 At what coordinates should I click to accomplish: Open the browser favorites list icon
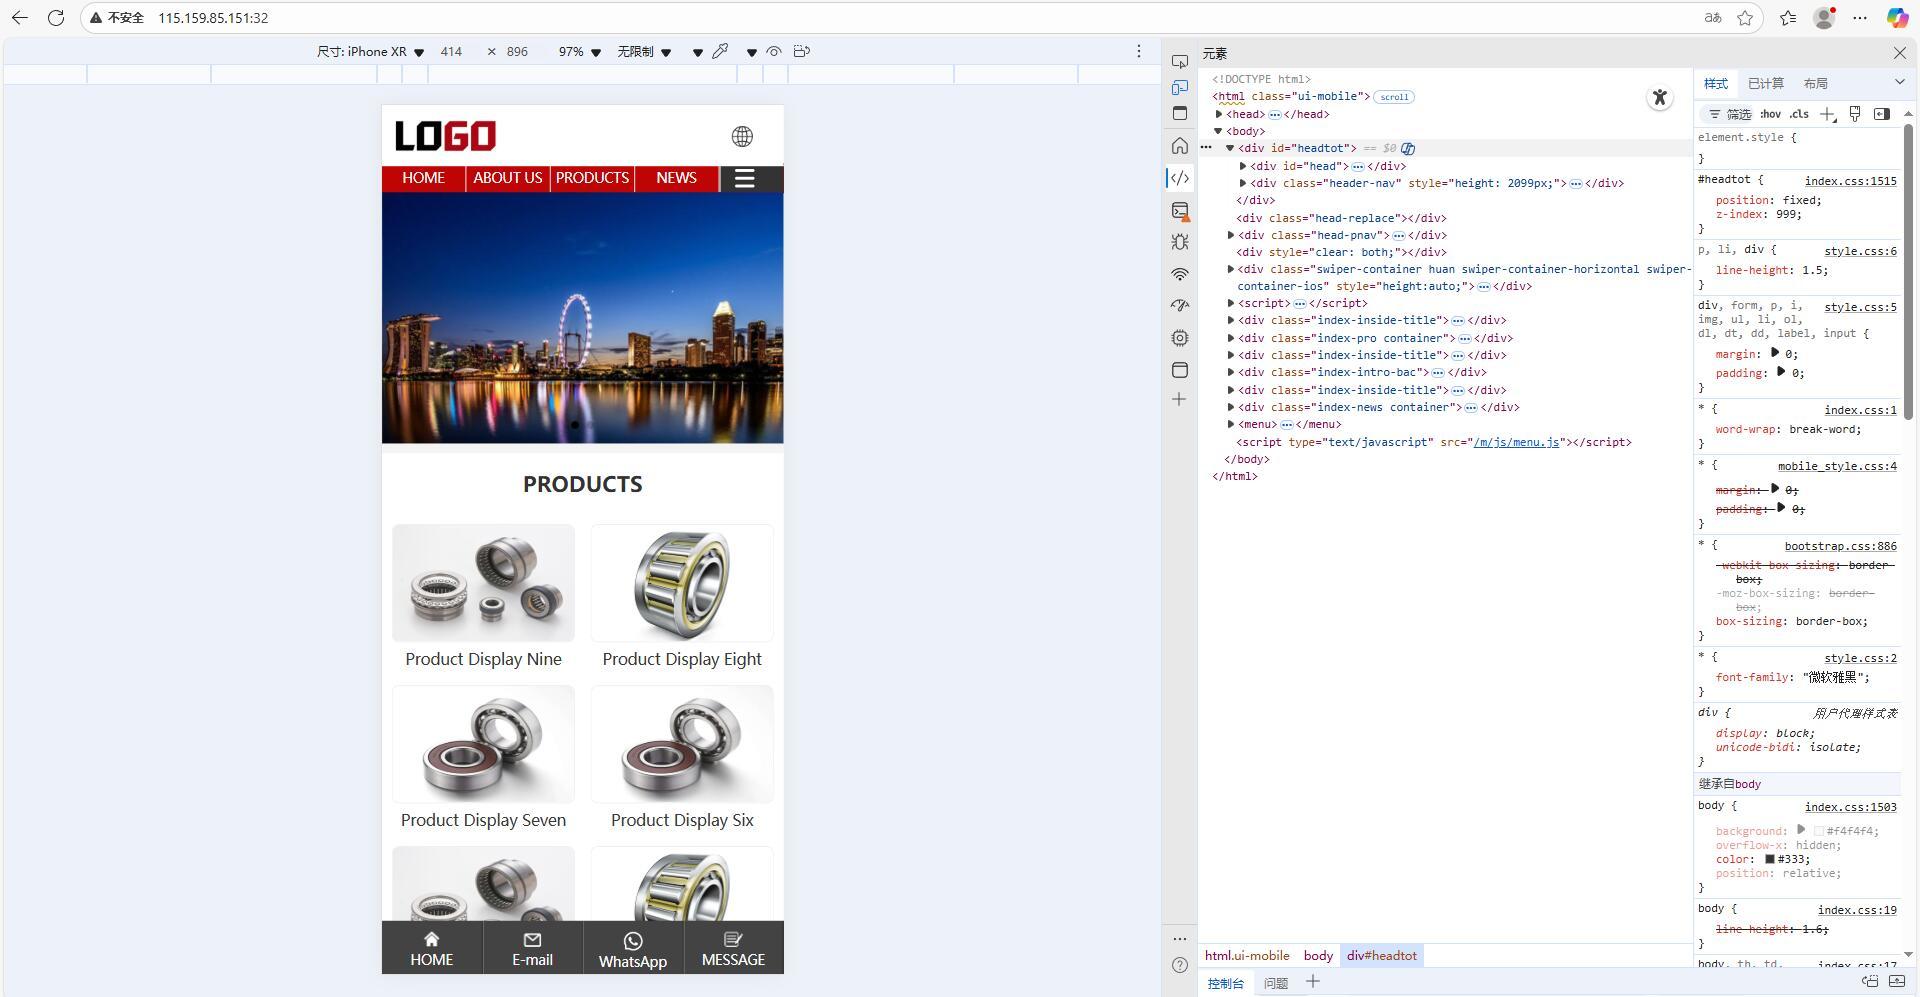coord(1788,18)
